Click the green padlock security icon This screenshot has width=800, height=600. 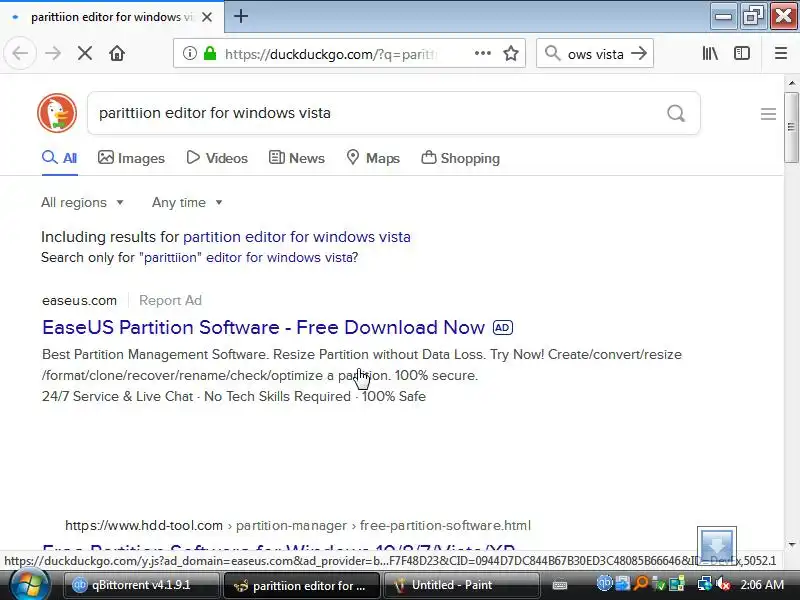click(x=210, y=53)
